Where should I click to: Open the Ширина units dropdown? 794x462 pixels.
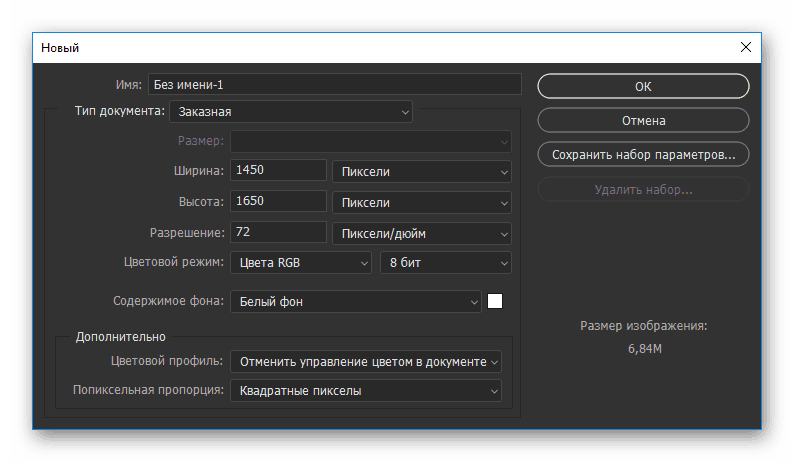(421, 172)
